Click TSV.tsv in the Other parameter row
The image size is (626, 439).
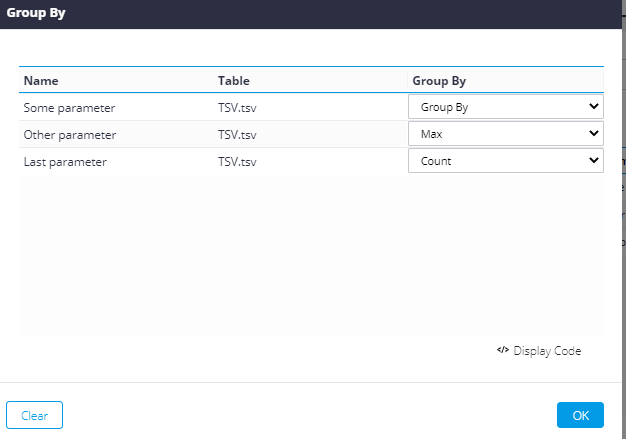[x=237, y=135]
